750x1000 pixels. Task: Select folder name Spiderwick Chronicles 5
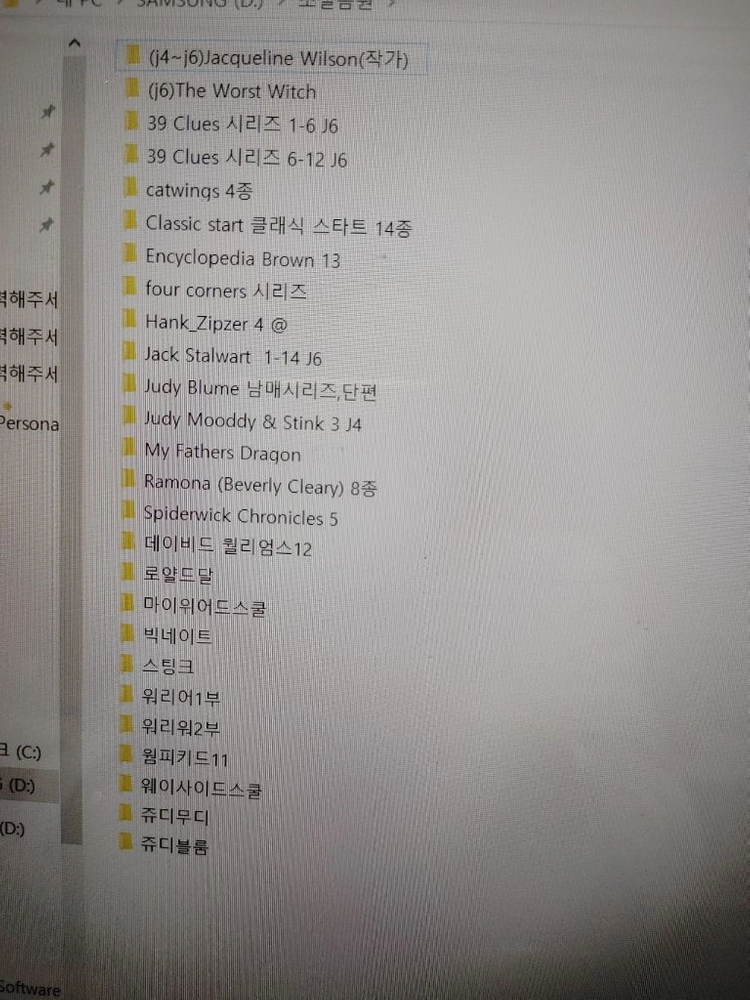coord(240,516)
